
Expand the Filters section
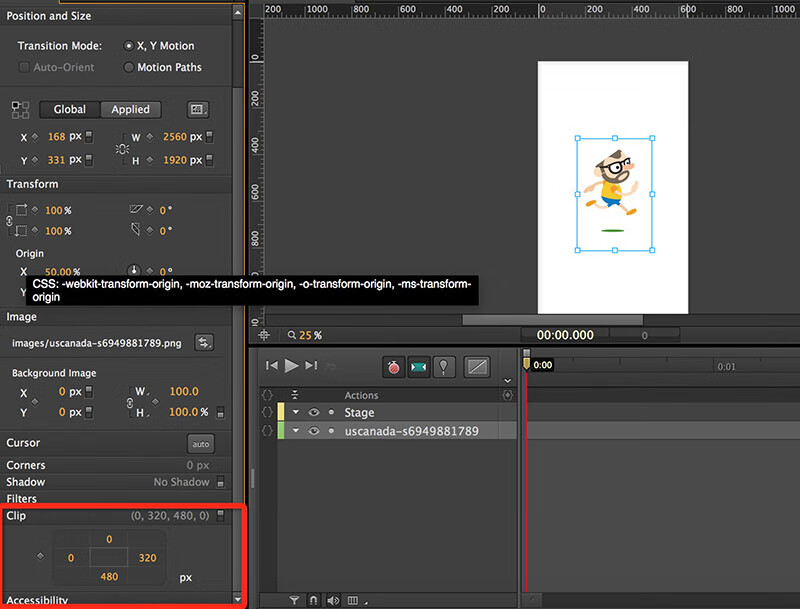[x=21, y=498]
